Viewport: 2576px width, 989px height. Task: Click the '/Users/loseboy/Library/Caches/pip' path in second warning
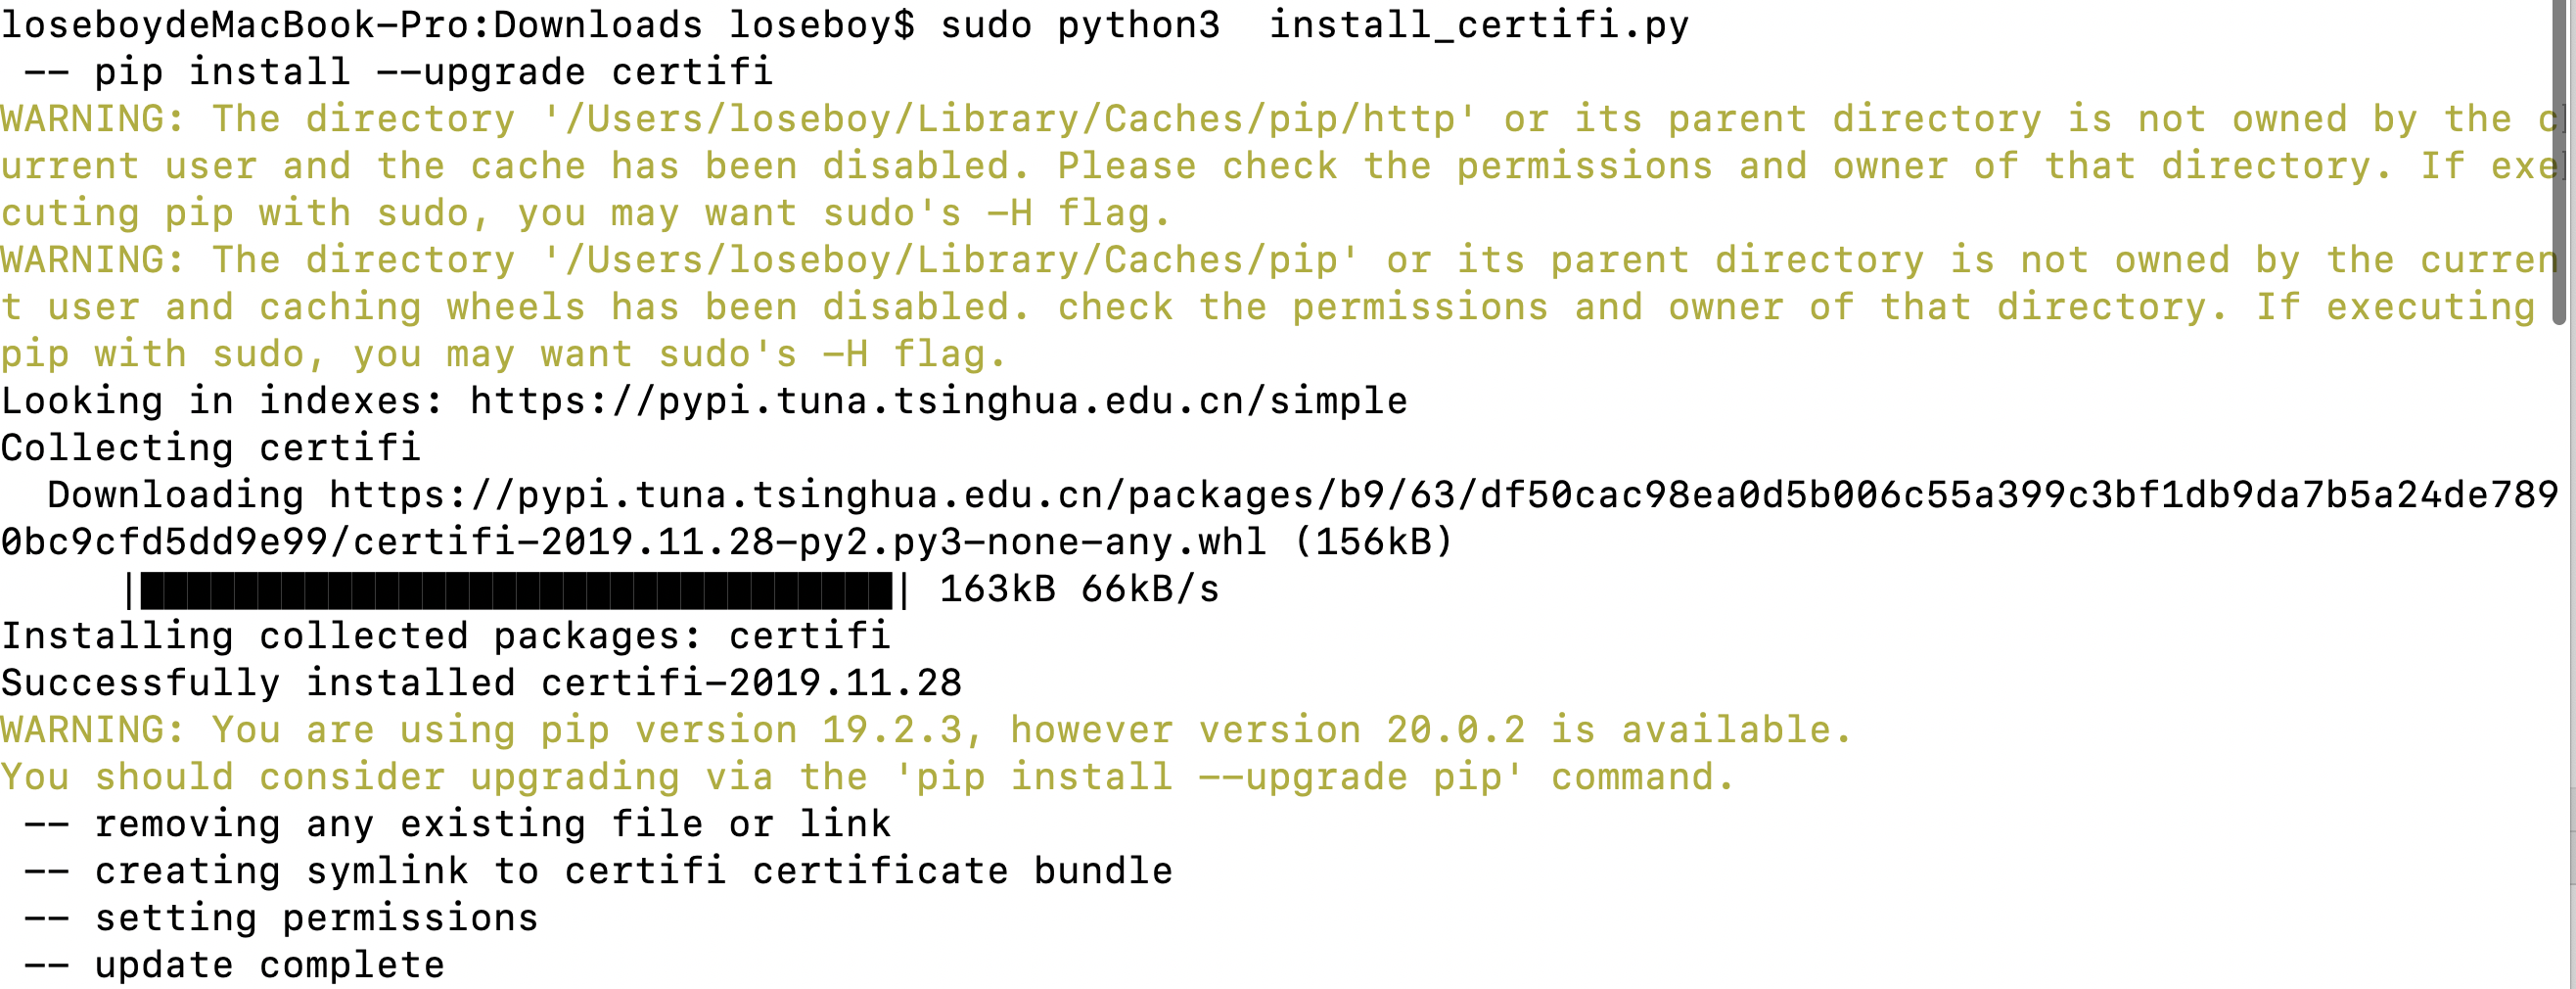point(951,260)
